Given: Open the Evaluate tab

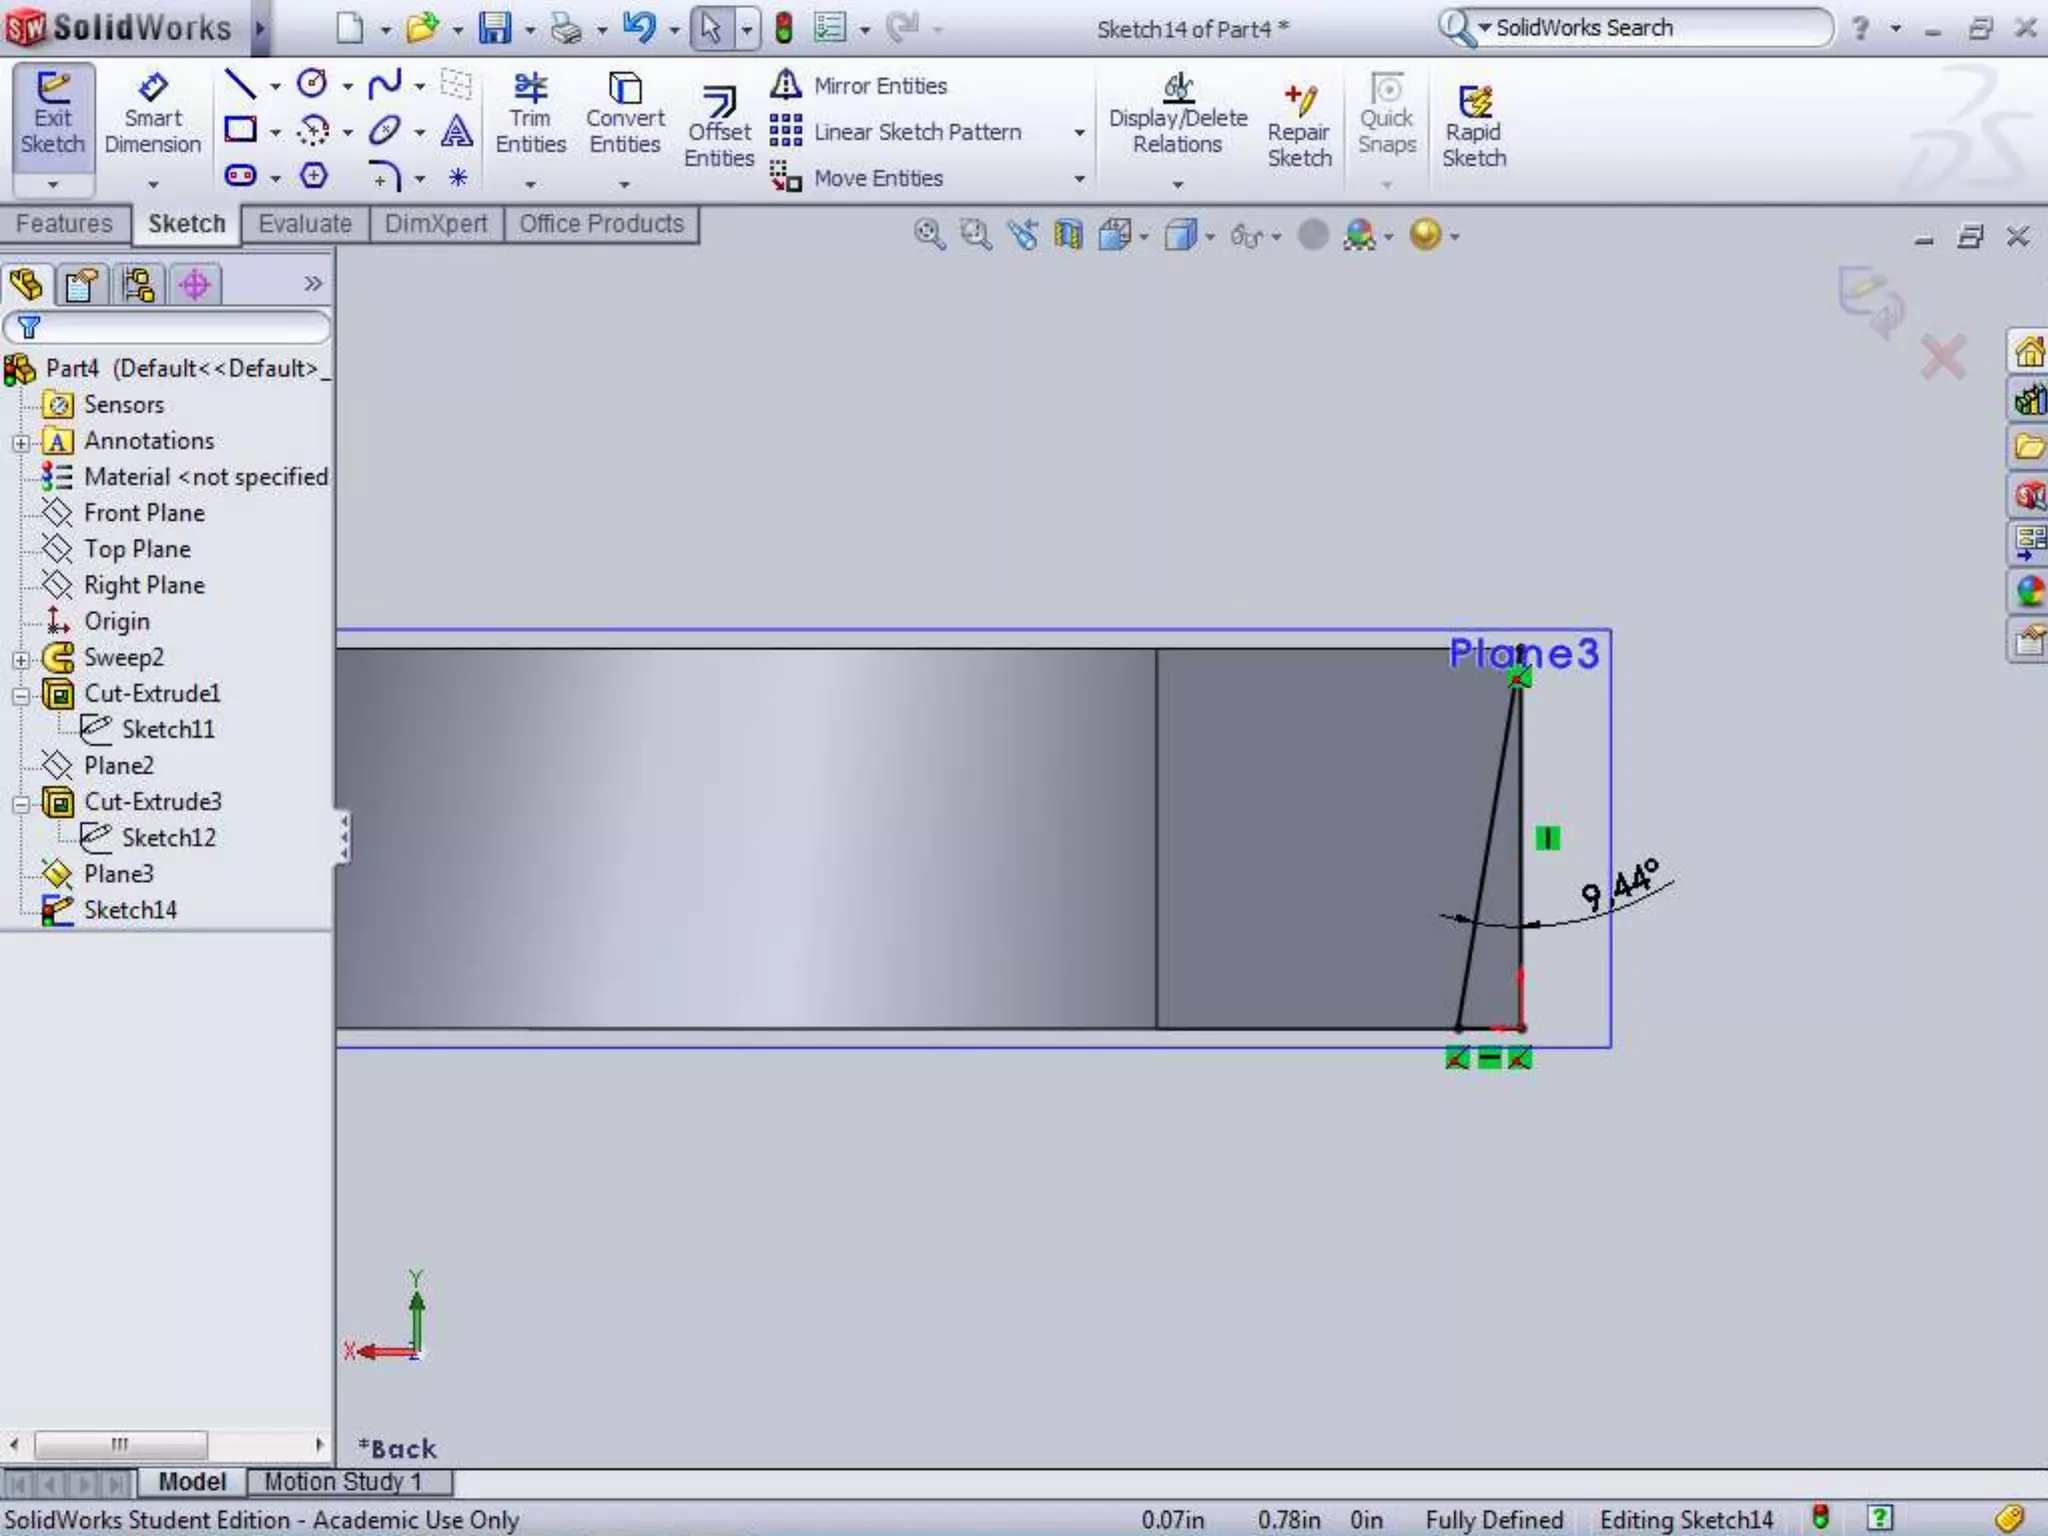Looking at the screenshot, I should click(305, 224).
